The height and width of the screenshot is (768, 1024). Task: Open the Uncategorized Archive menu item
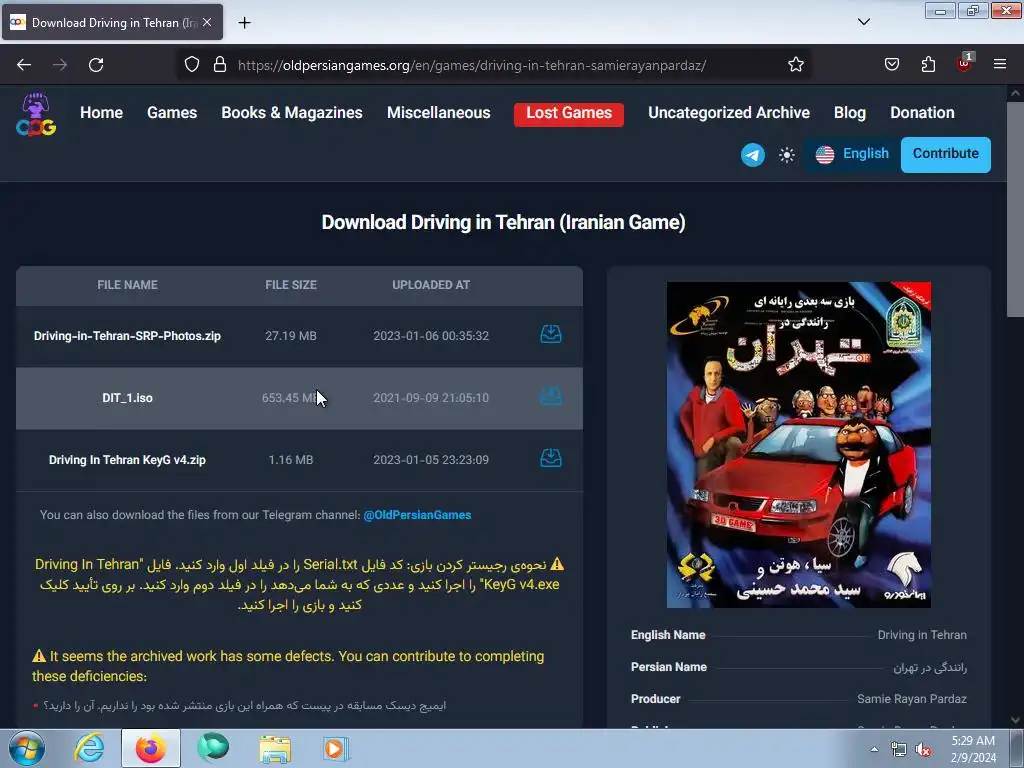click(x=729, y=112)
